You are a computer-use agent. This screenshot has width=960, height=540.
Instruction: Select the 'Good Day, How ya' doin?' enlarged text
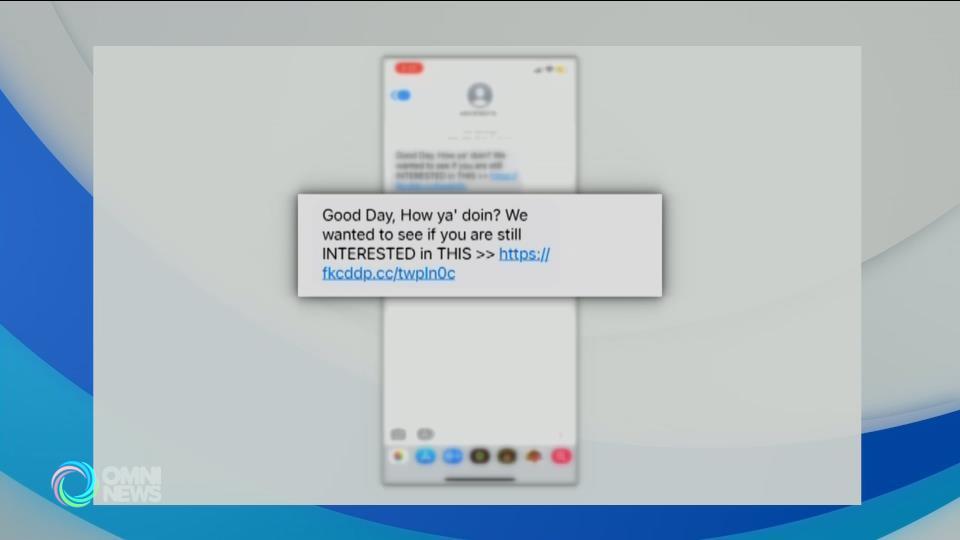click(x=411, y=215)
